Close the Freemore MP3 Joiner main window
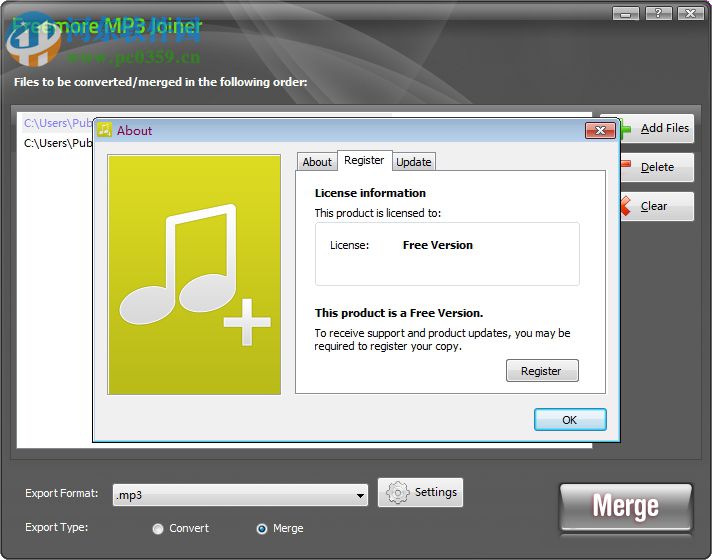This screenshot has height=560, width=712. [x=691, y=14]
